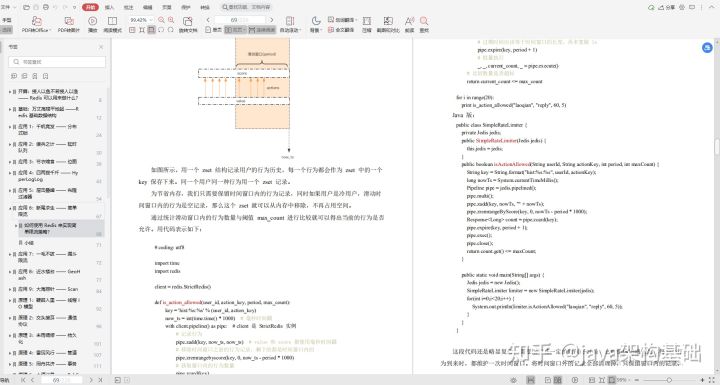The width and height of the screenshot is (720, 385).
Task: Click the cloud sync icon at top right
Action: click(x=651, y=7)
